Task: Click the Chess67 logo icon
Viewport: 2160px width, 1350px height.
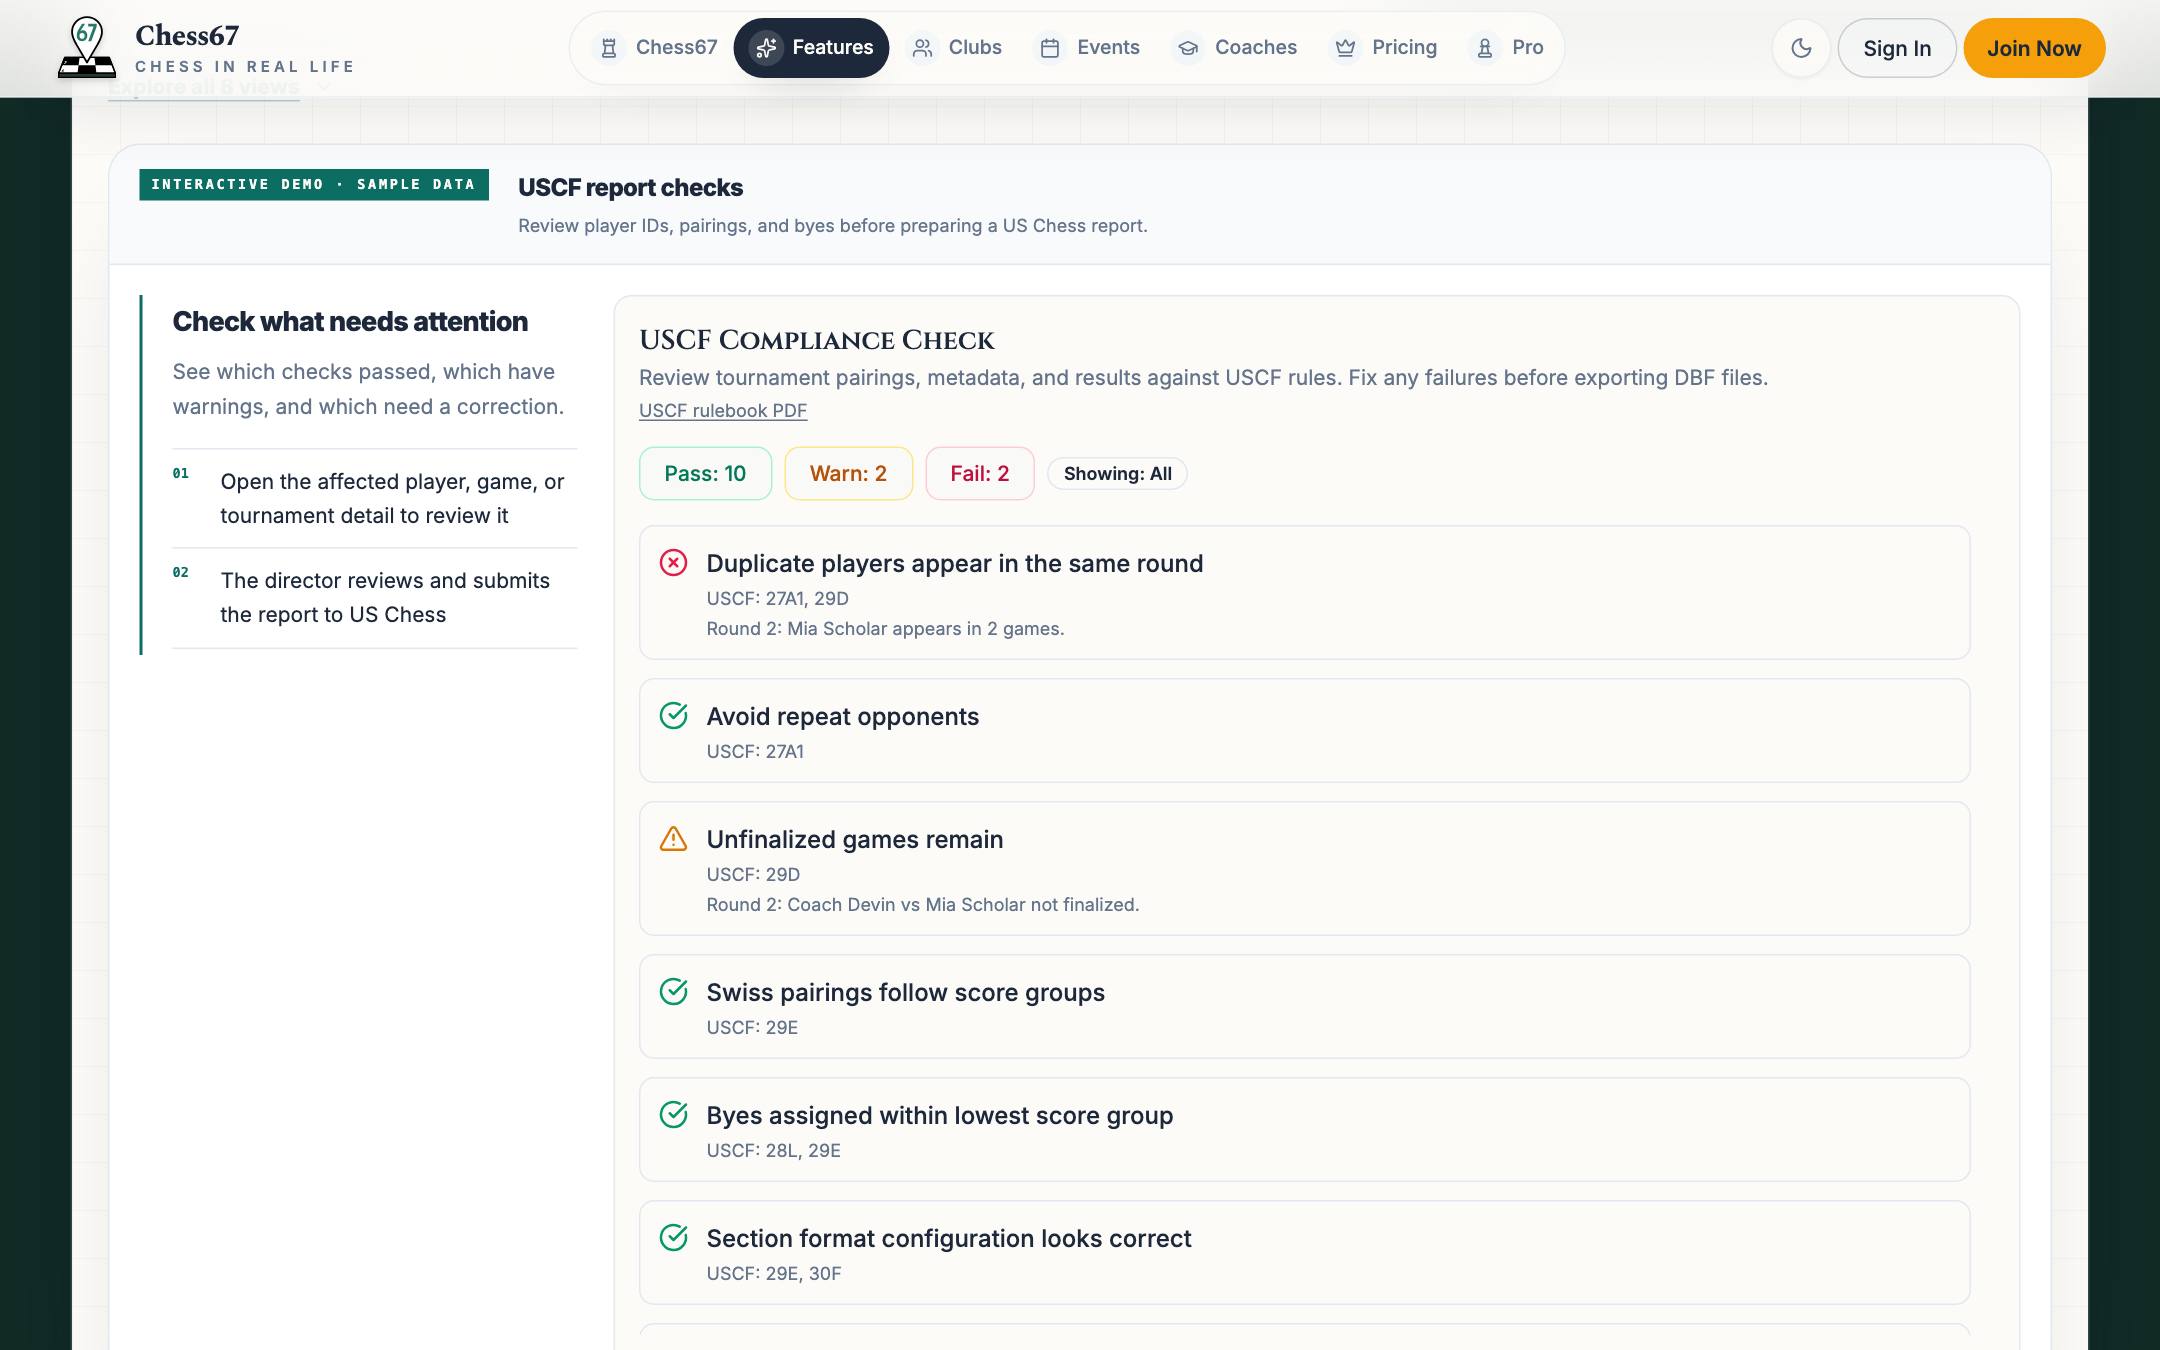Action: (x=87, y=48)
